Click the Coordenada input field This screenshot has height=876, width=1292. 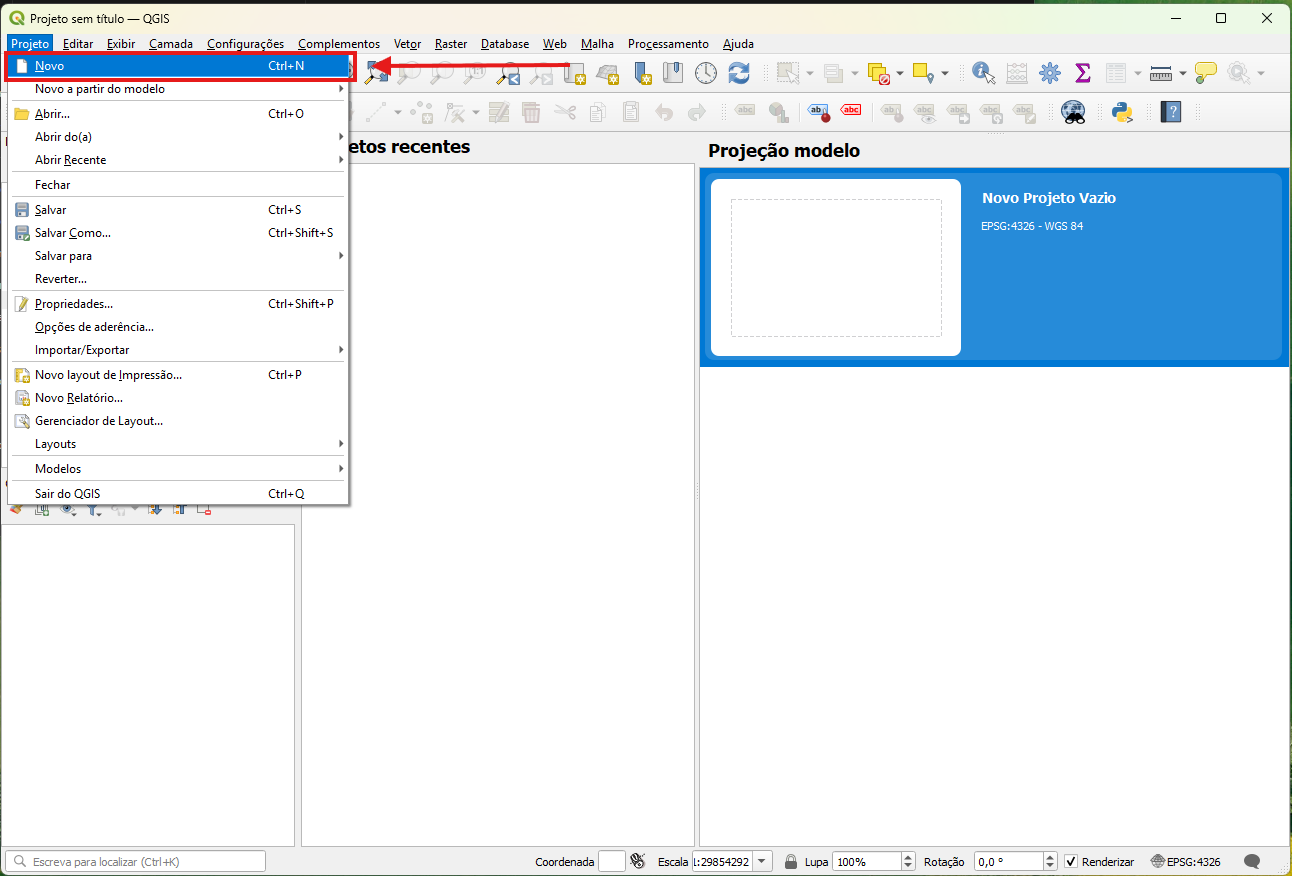(x=612, y=861)
